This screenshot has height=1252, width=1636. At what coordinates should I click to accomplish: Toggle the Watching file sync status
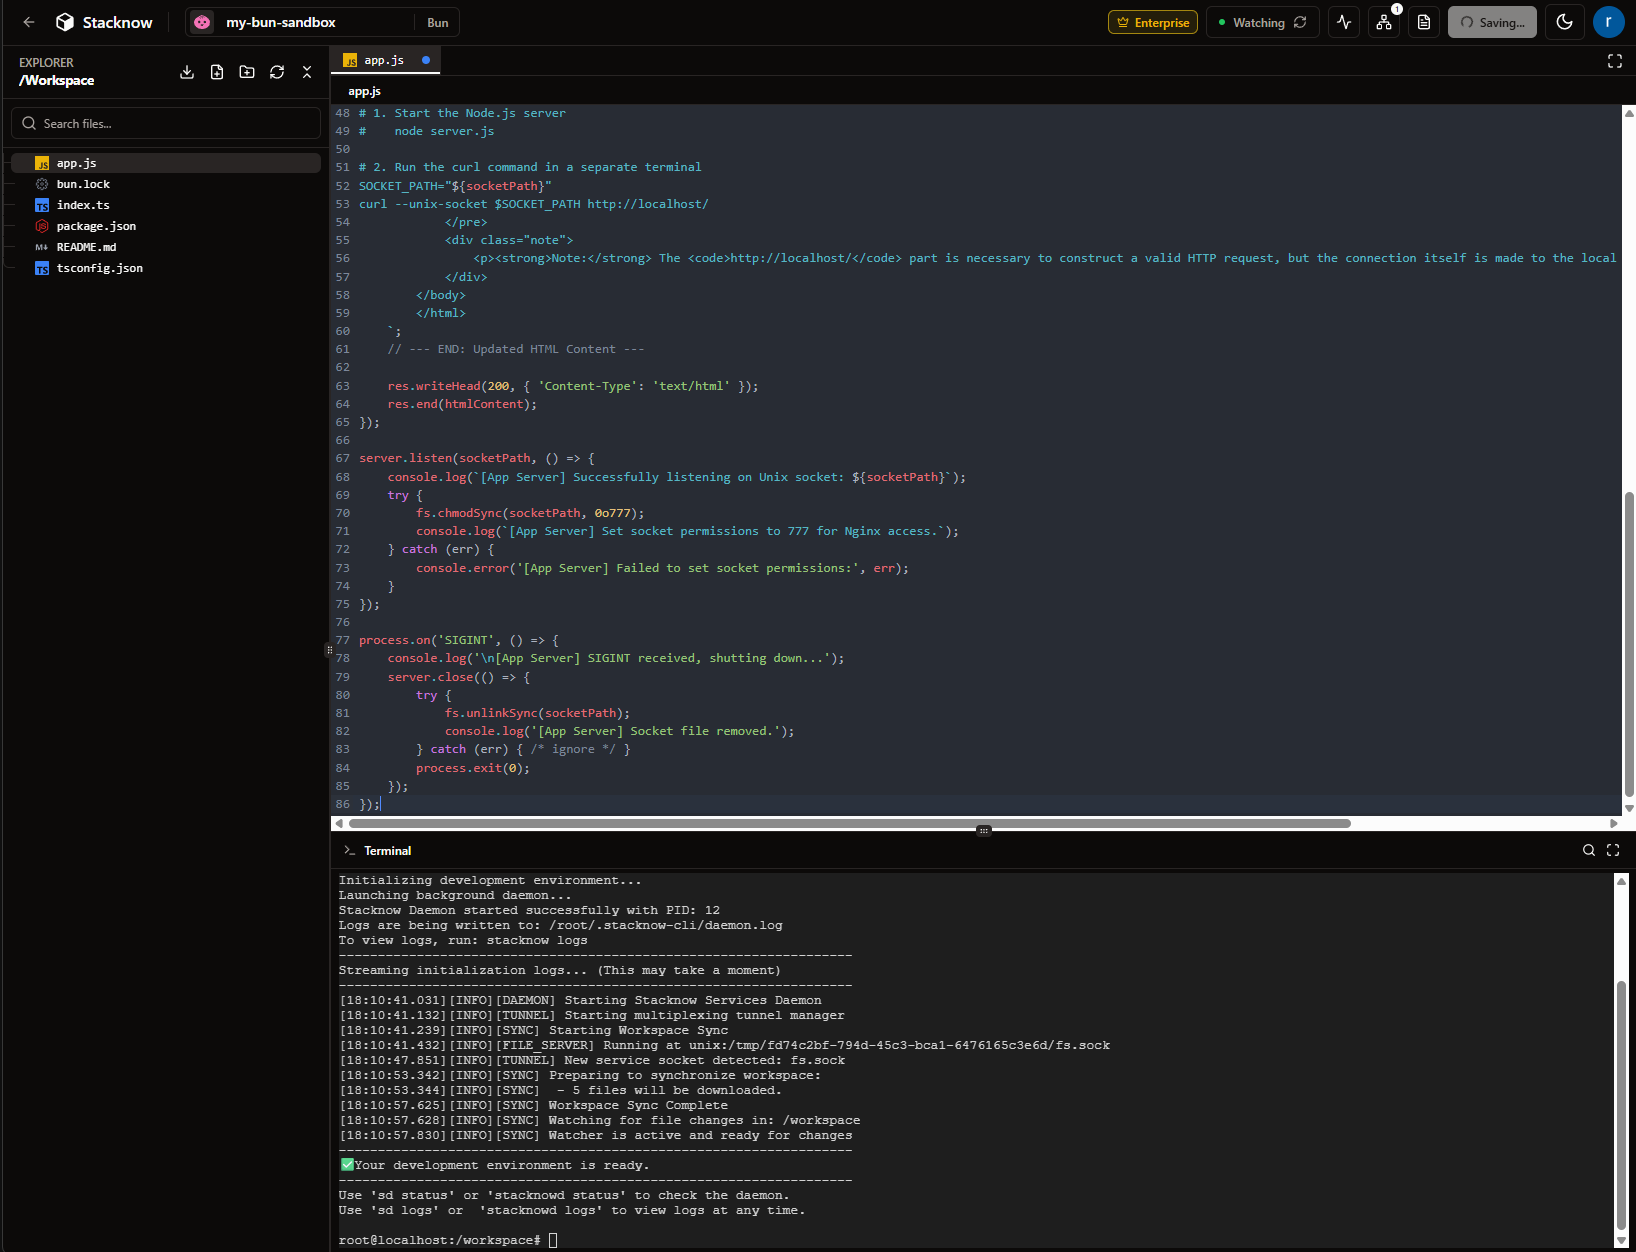(1262, 22)
